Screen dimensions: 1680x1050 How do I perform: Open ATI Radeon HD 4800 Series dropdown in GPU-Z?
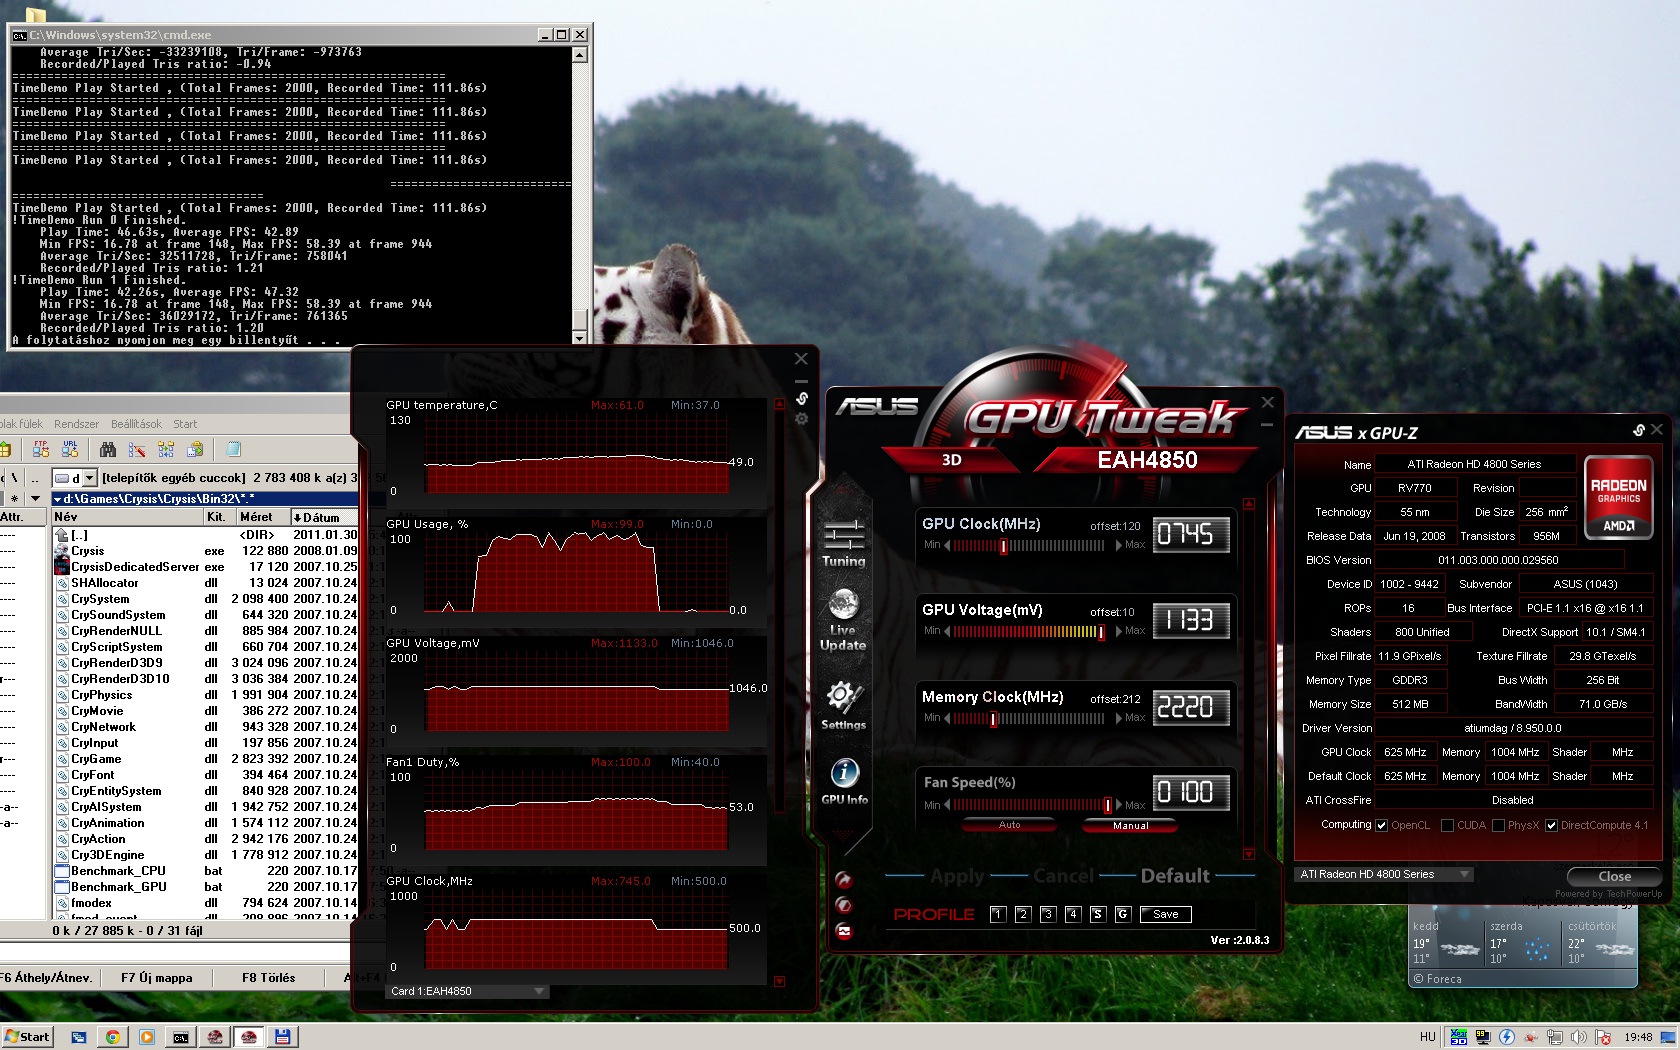[x=1385, y=874]
